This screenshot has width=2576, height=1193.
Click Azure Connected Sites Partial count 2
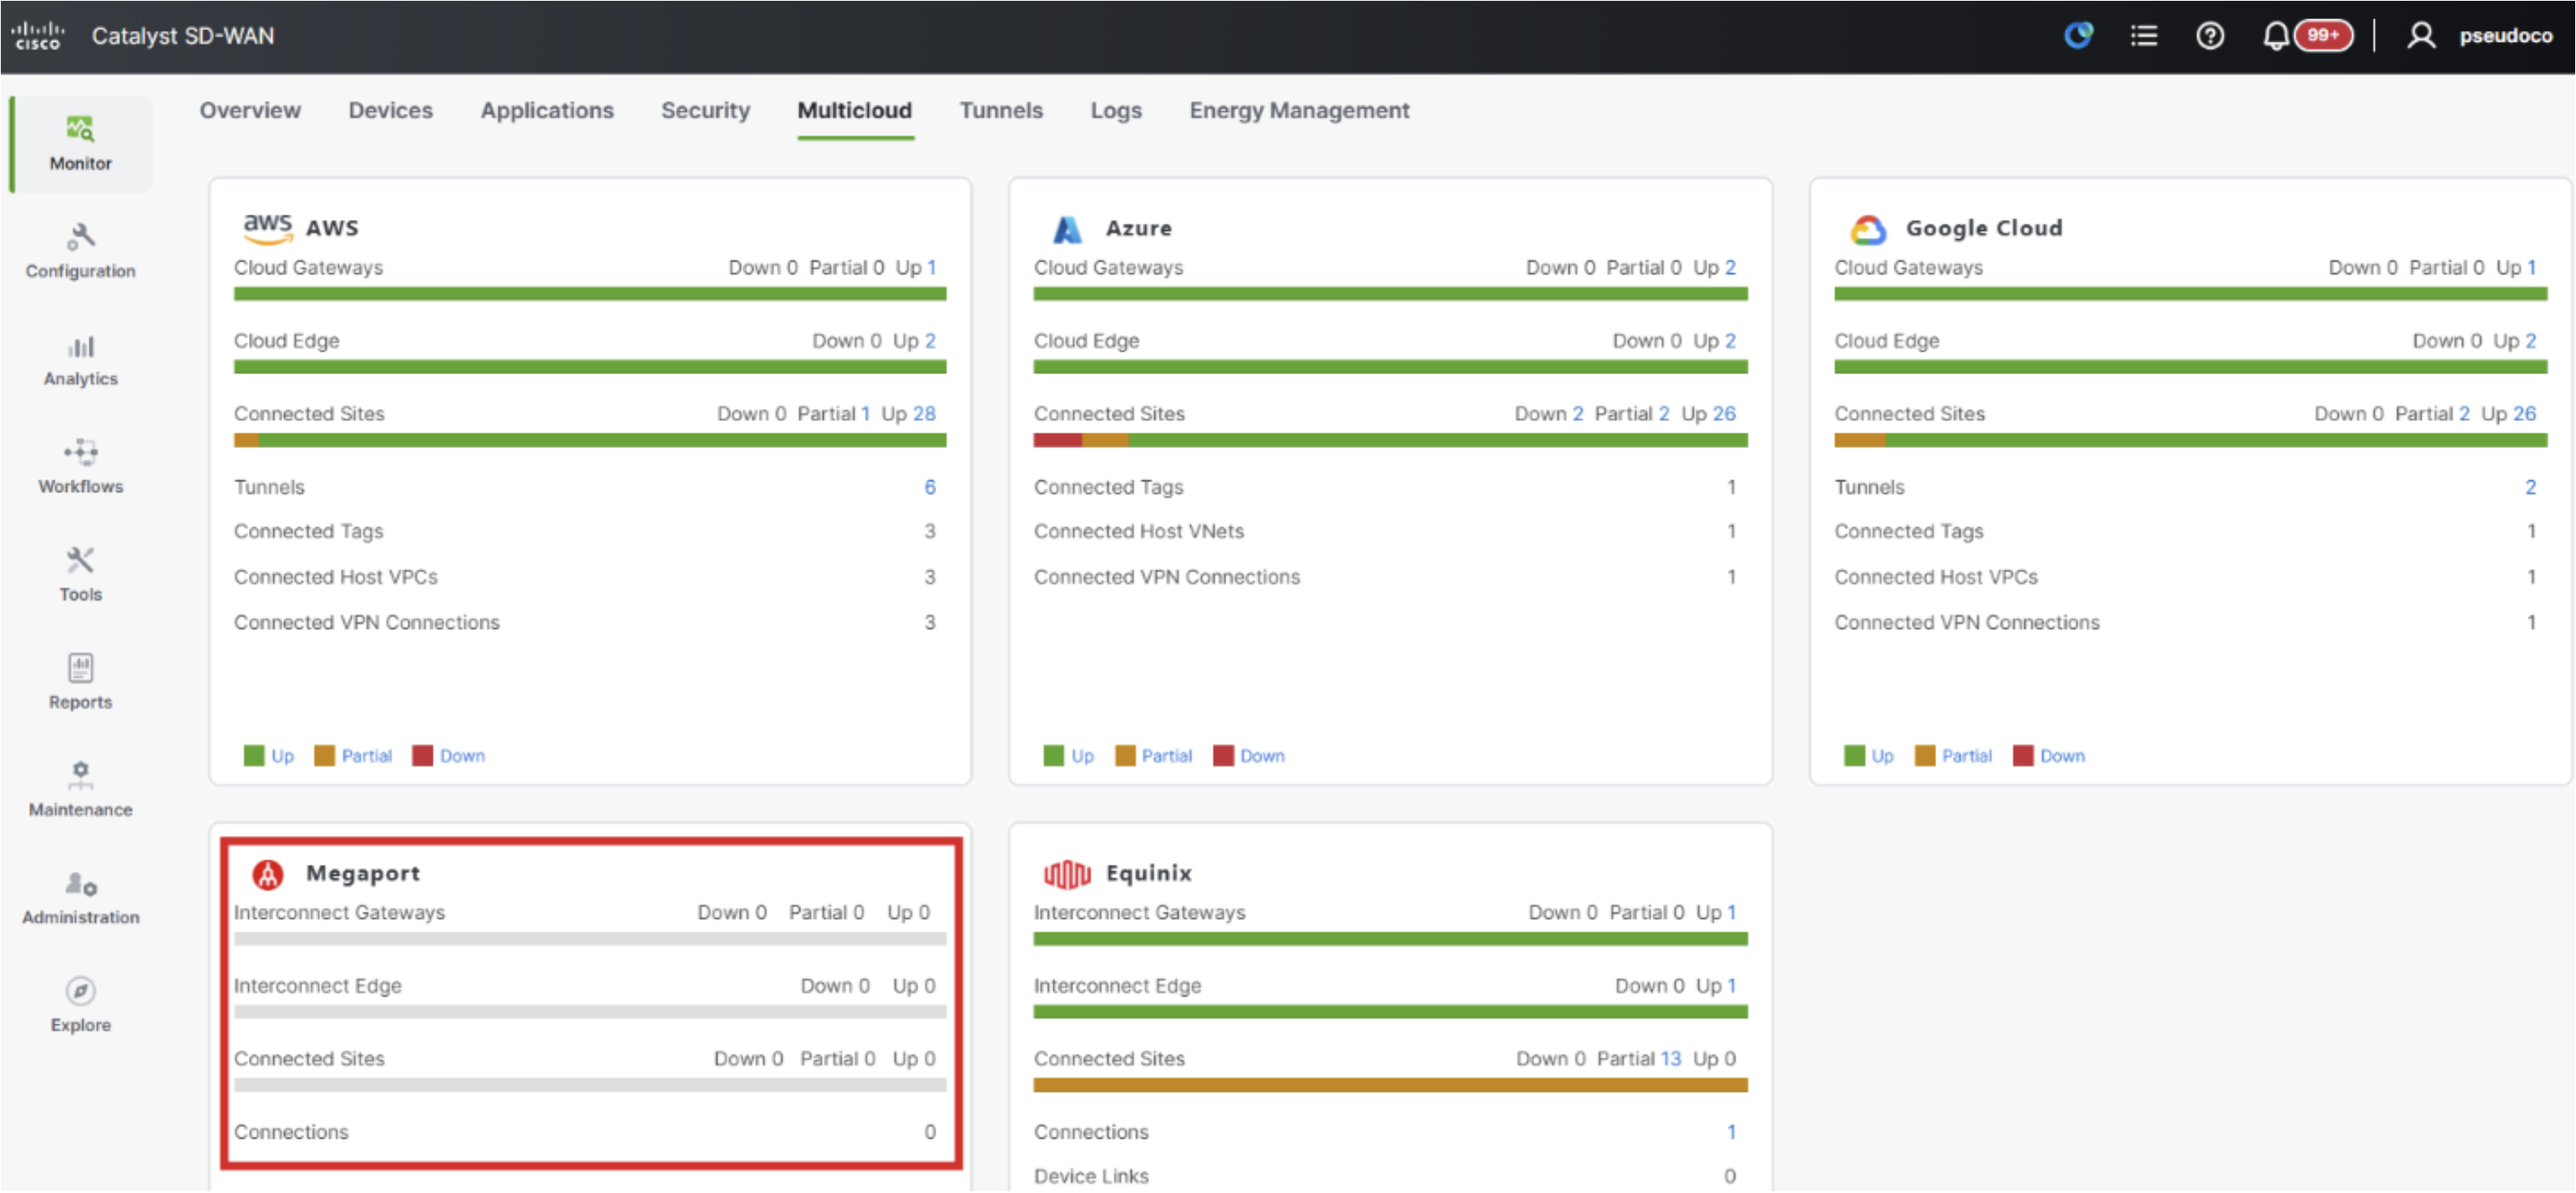[x=1663, y=413]
